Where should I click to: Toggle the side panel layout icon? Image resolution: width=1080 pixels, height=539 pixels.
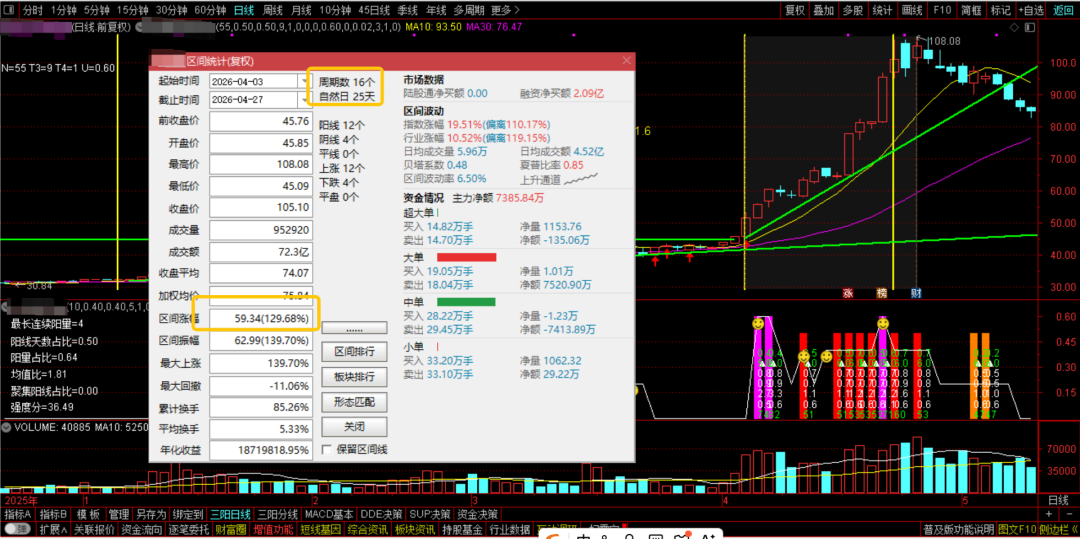[1029, 27]
